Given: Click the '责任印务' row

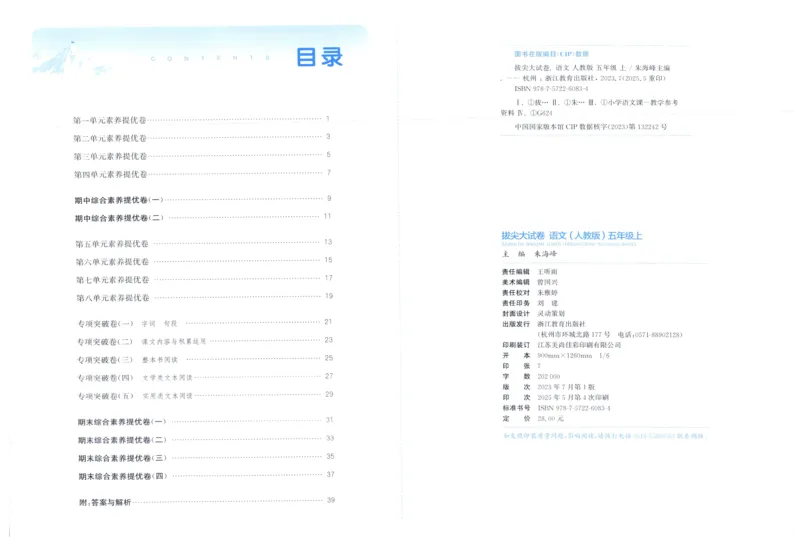Looking at the screenshot, I should pyautogui.click(x=530, y=303).
